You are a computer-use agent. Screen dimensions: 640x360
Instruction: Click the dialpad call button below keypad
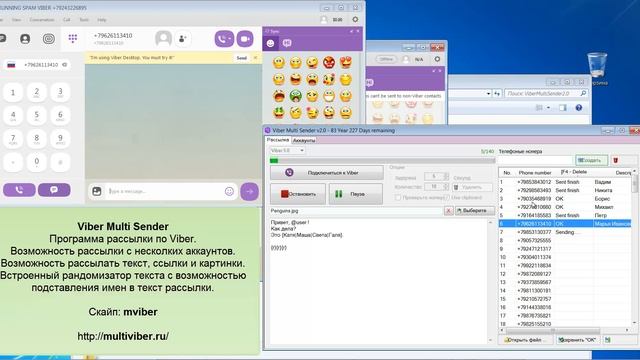(19, 190)
